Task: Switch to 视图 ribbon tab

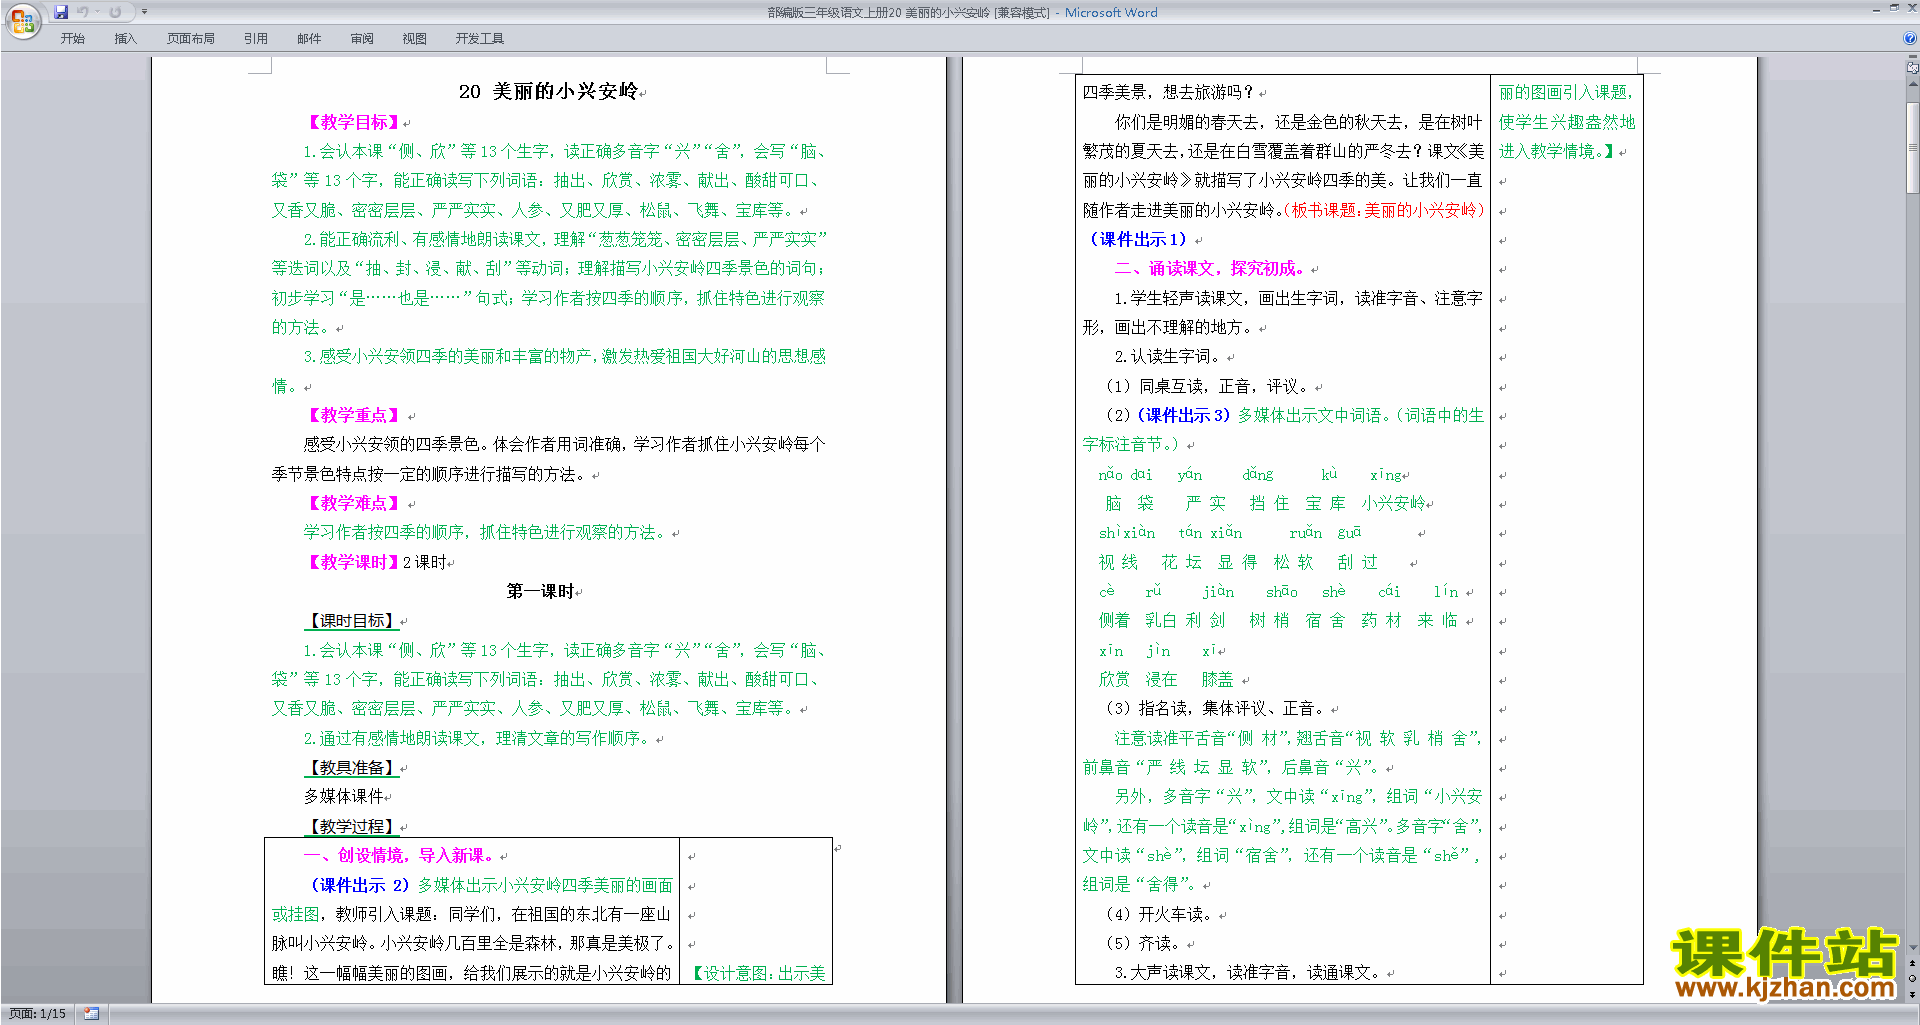Action: pyautogui.click(x=415, y=39)
